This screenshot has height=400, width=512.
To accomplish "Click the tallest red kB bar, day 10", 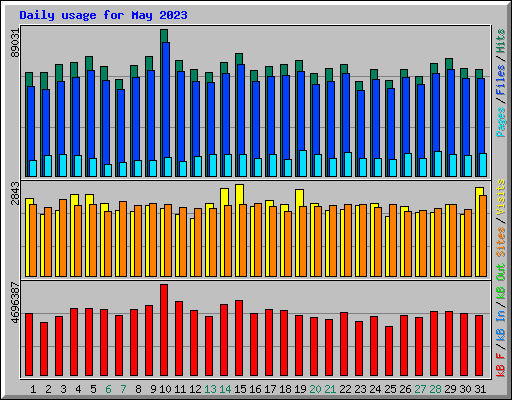I will [164, 330].
